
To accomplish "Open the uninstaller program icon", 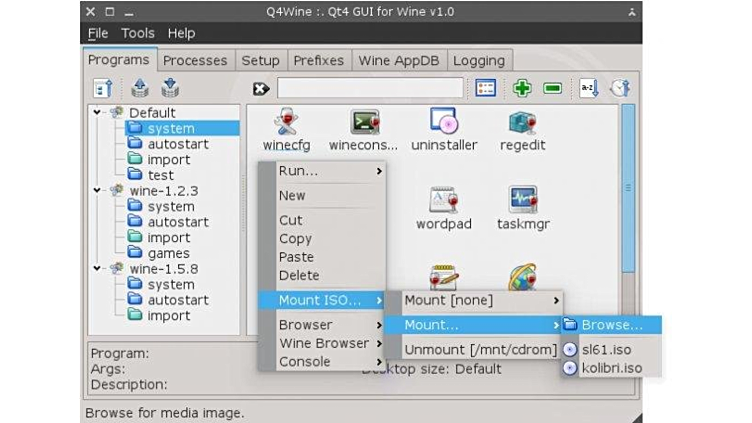I will point(444,123).
